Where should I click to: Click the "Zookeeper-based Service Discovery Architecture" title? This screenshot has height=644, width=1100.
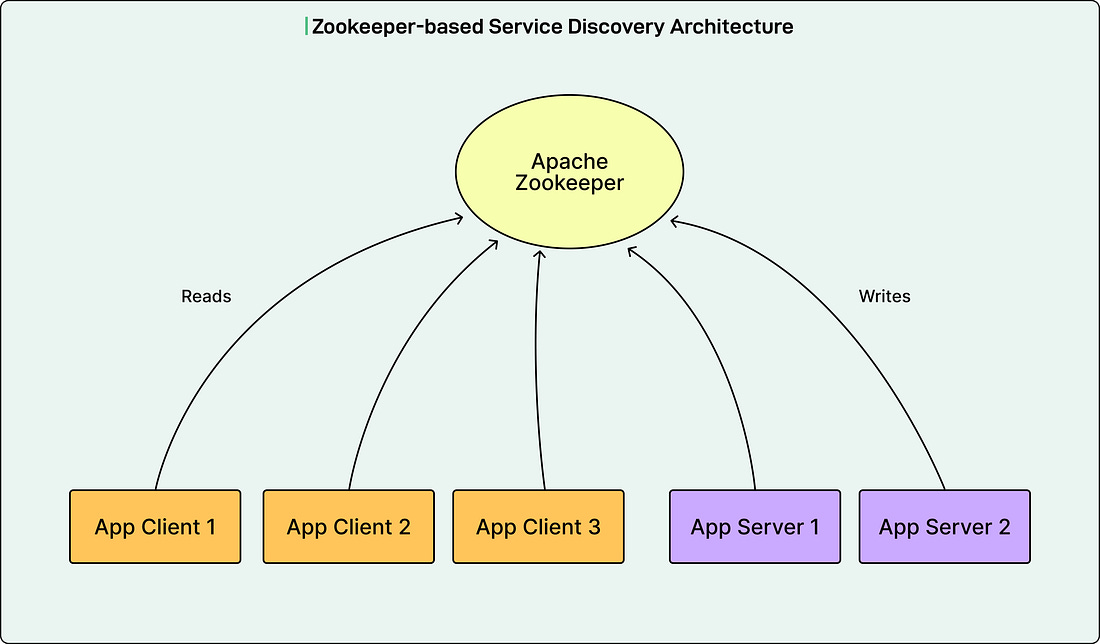click(x=553, y=27)
